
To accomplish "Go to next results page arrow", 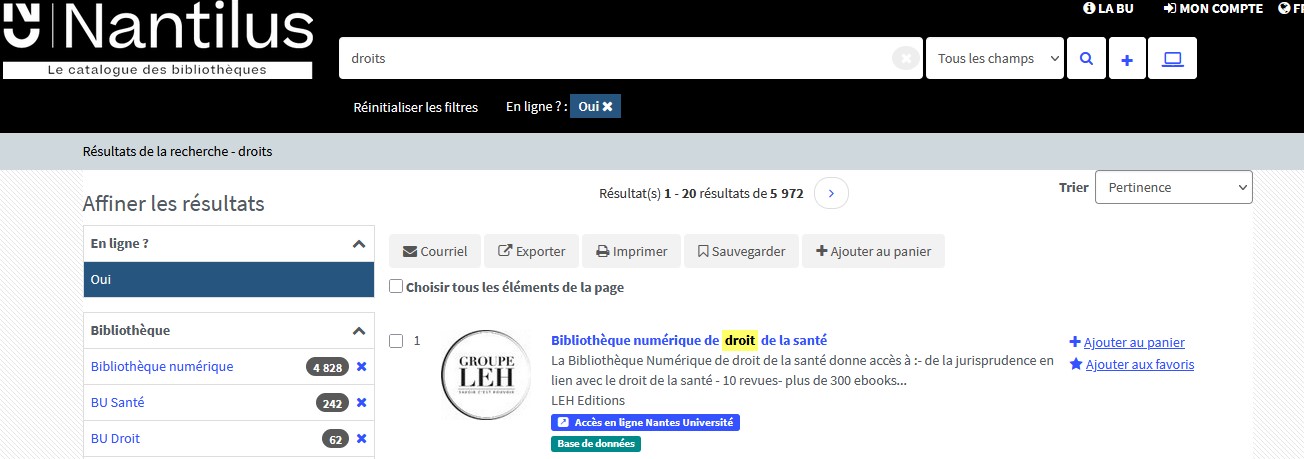I will coord(831,193).
